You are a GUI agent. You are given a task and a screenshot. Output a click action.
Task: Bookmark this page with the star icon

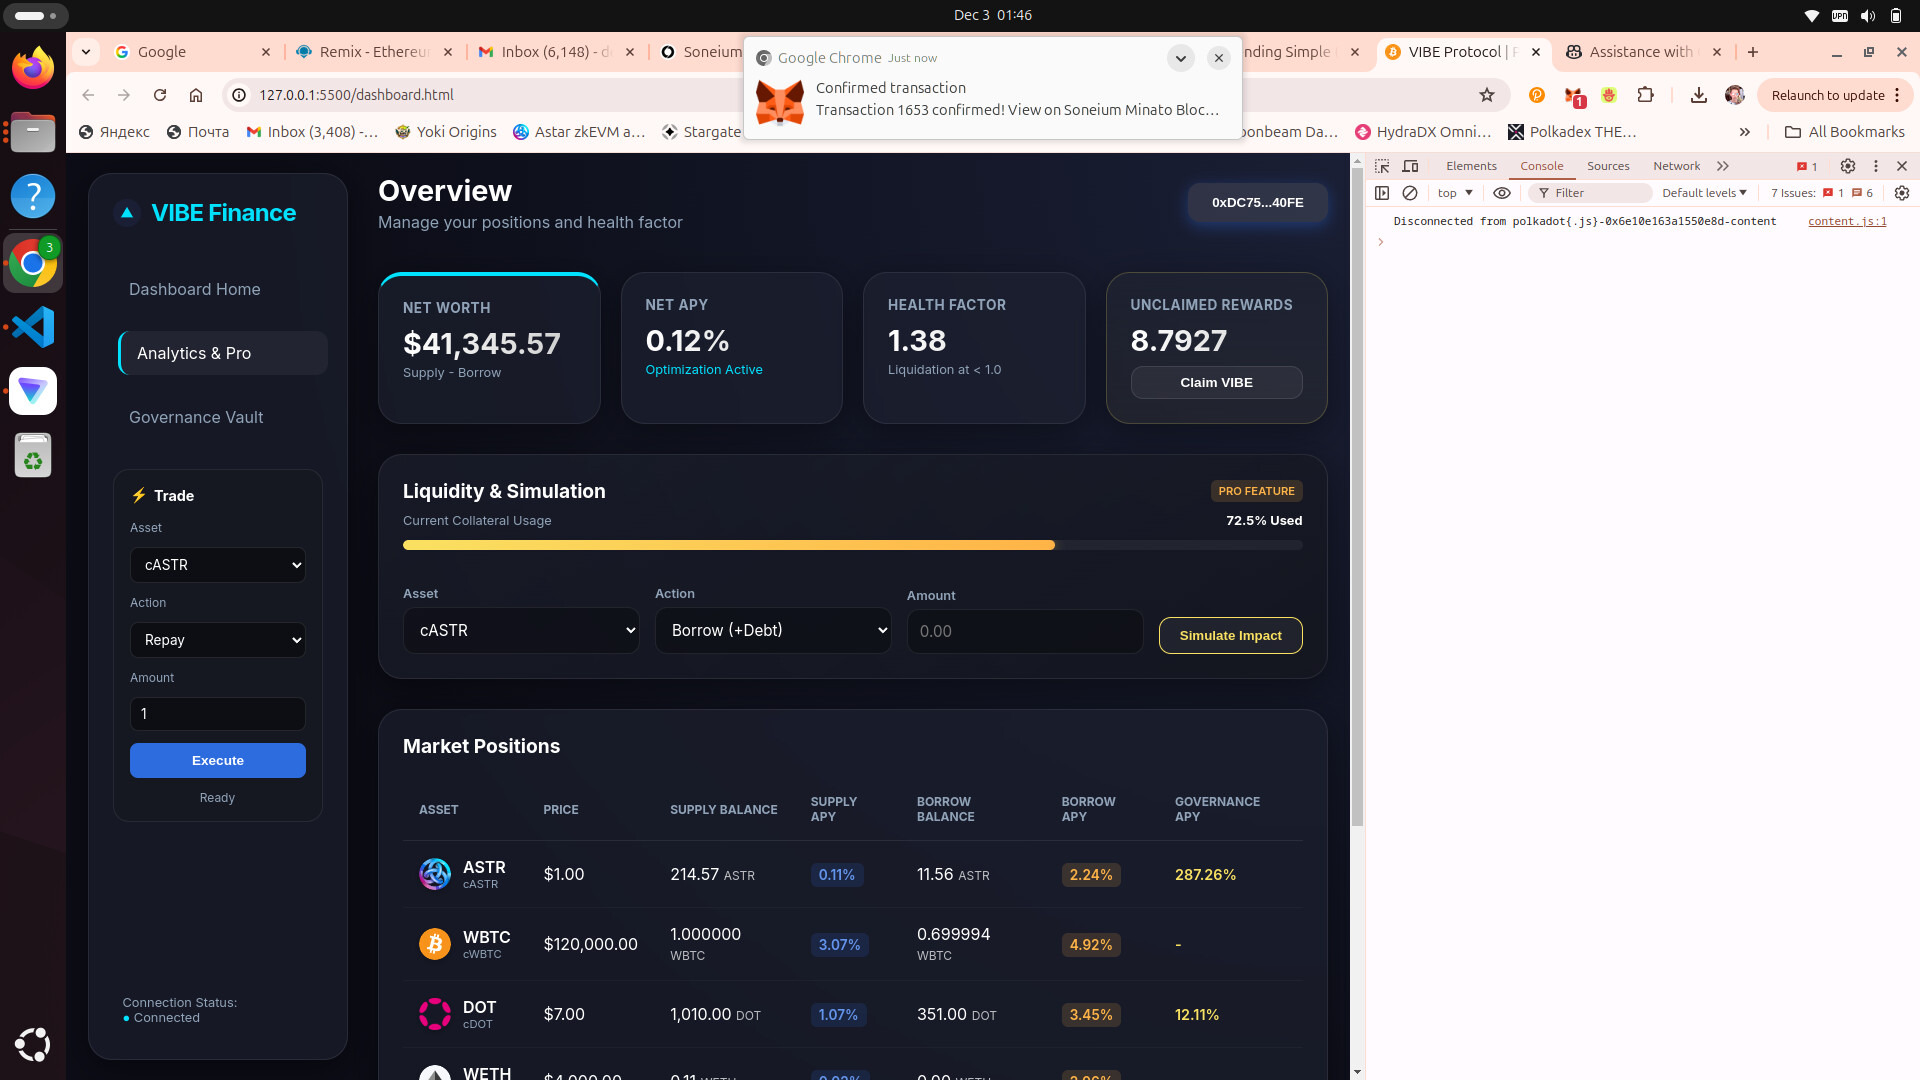pyautogui.click(x=1487, y=95)
